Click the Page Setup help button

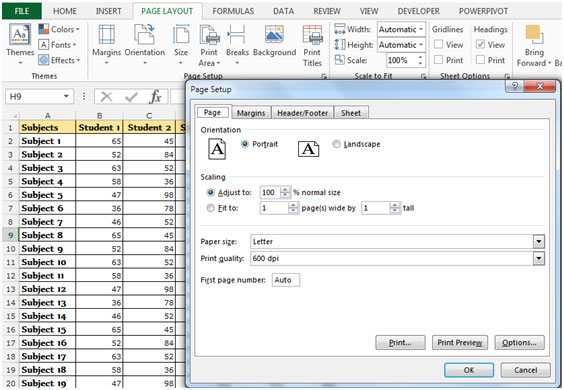(x=515, y=86)
